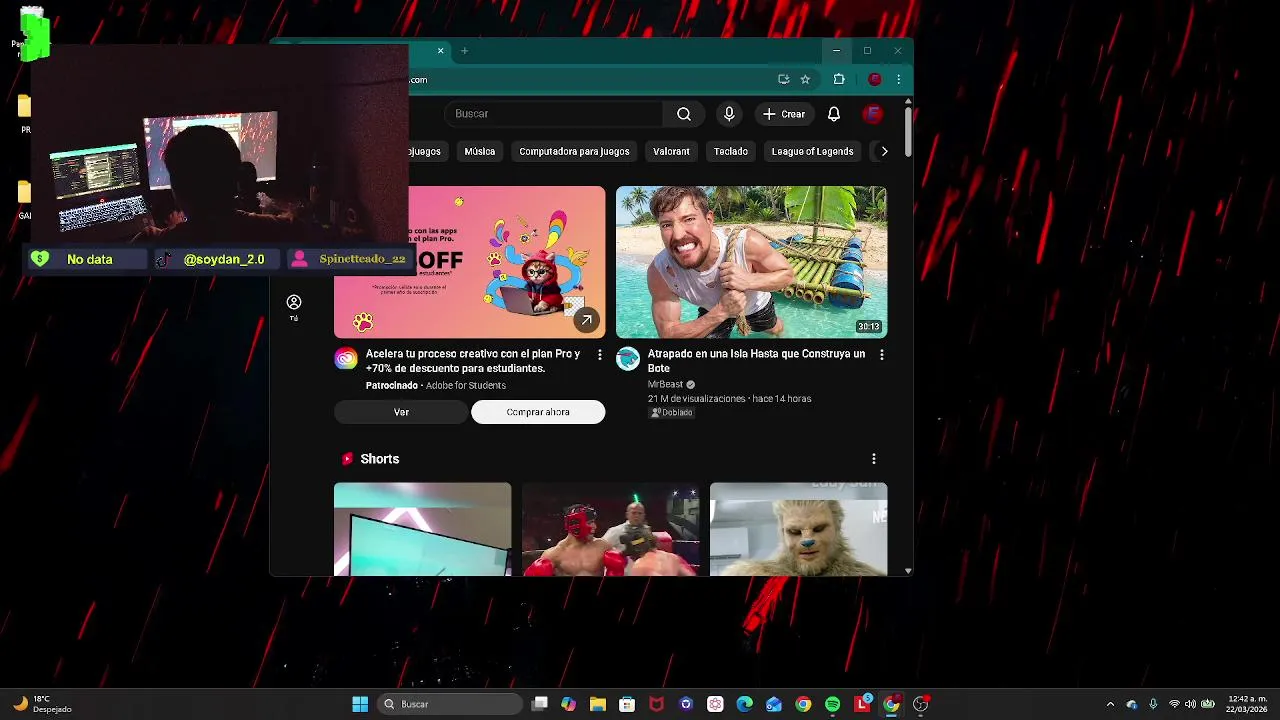Bookmark this page with the star icon
Screen dimensions: 1280x720
pos(805,79)
